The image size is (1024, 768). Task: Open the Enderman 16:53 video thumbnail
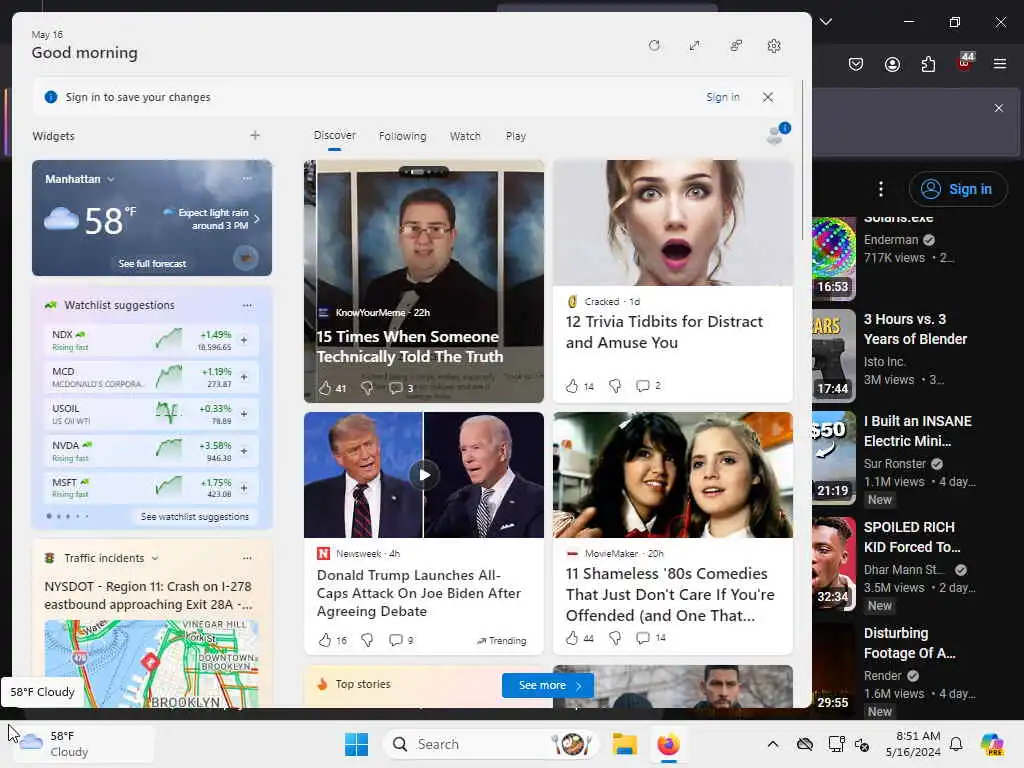coord(833,258)
